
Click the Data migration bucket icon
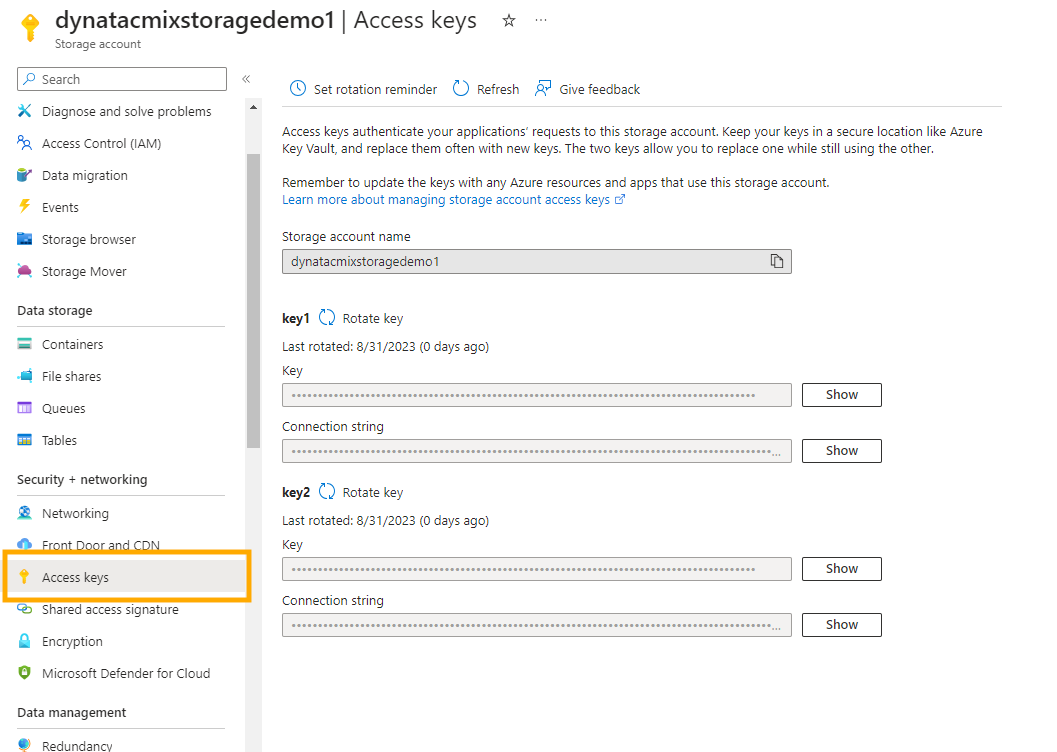[x=24, y=175]
